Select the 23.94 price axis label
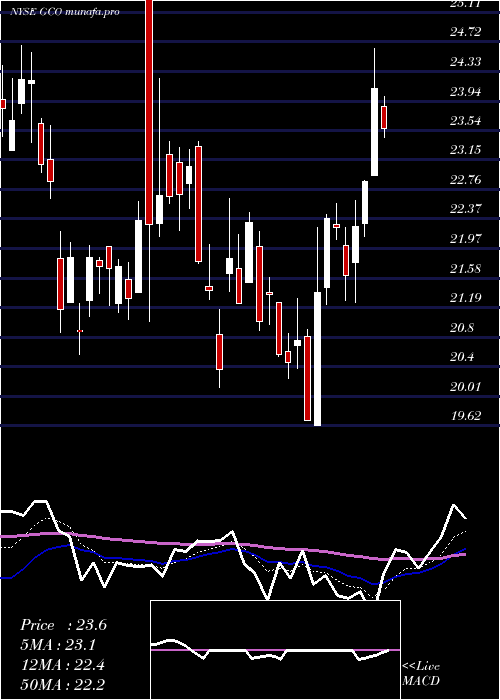The height and width of the screenshot is (700, 500). (466, 91)
